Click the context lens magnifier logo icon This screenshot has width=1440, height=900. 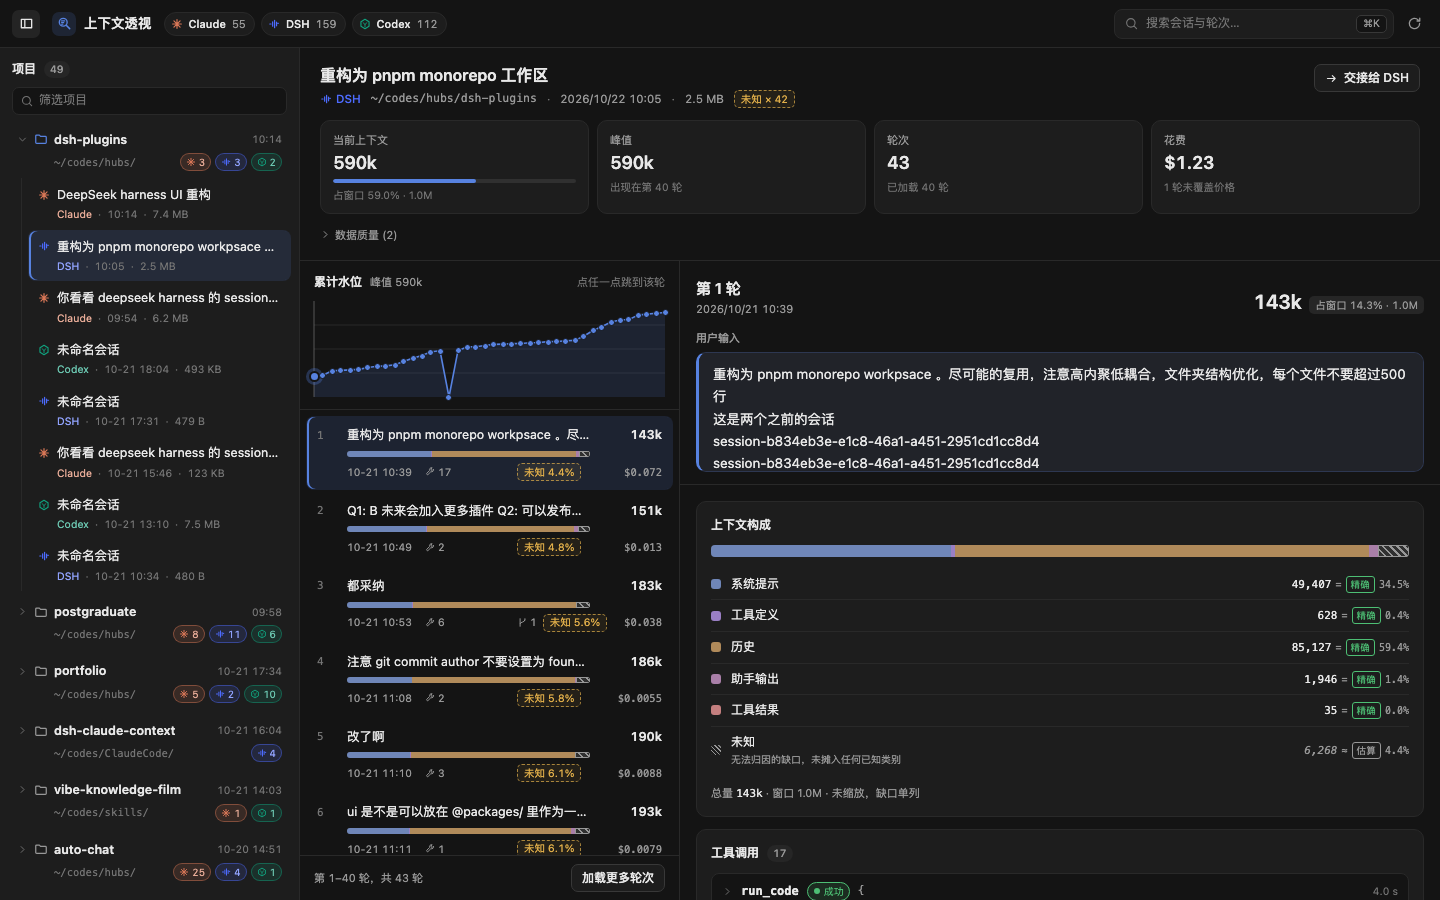64,23
